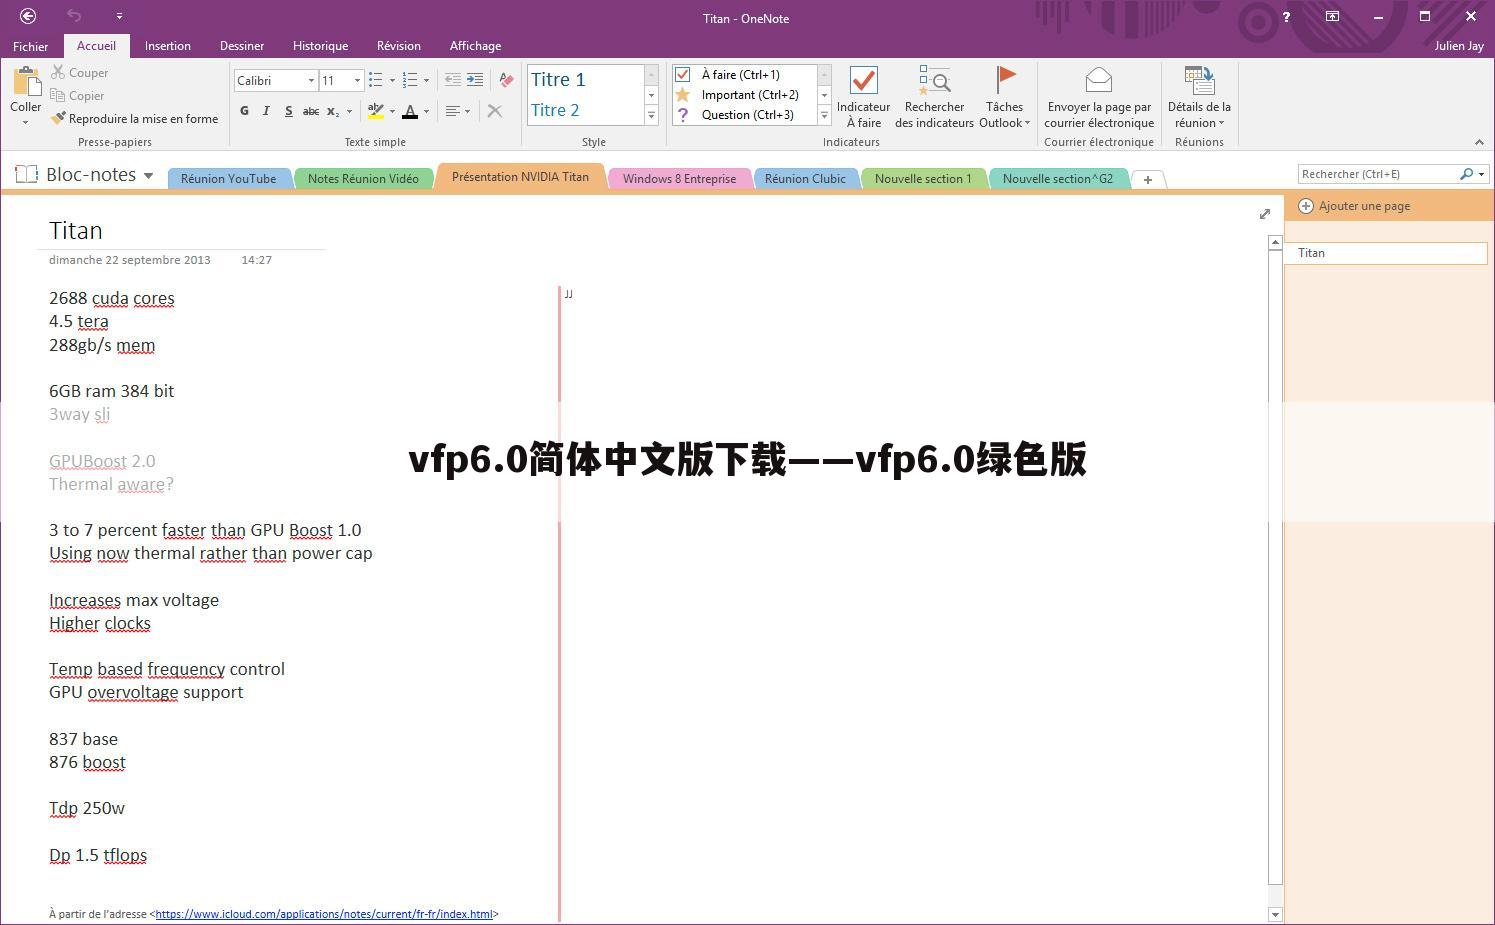Open Rechercher des indicateurs

tap(934, 97)
